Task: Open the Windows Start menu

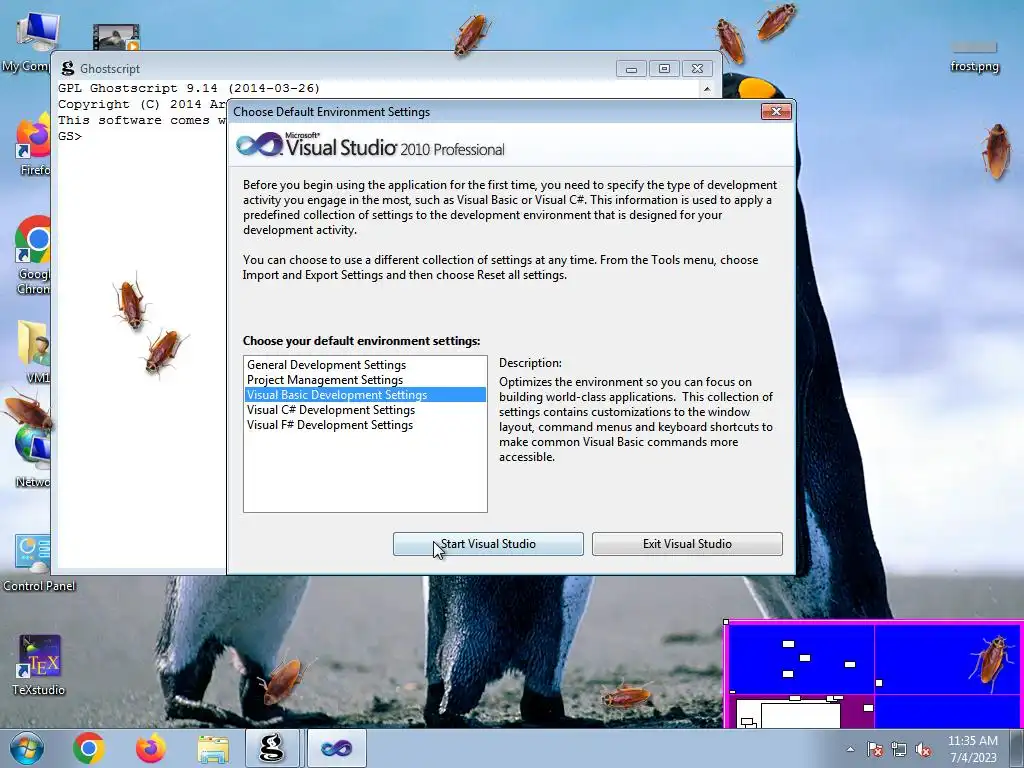Action: [x=26, y=748]
